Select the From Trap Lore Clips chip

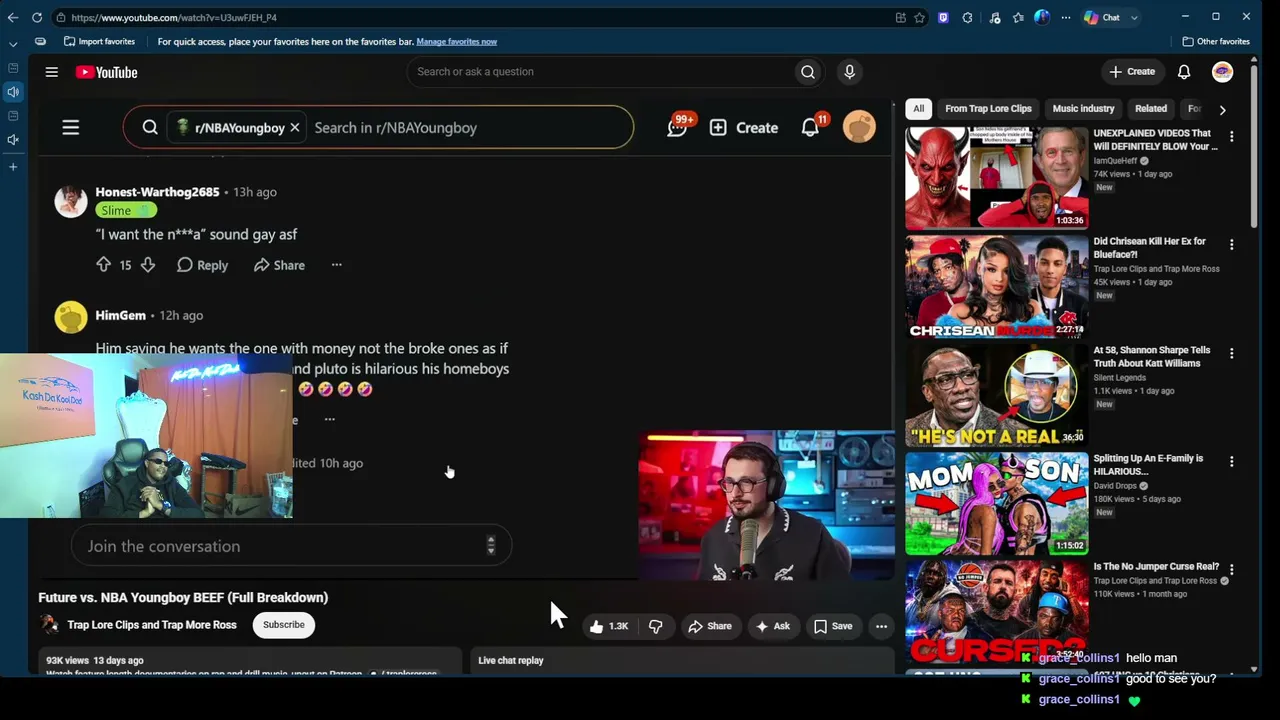point(988,109)
